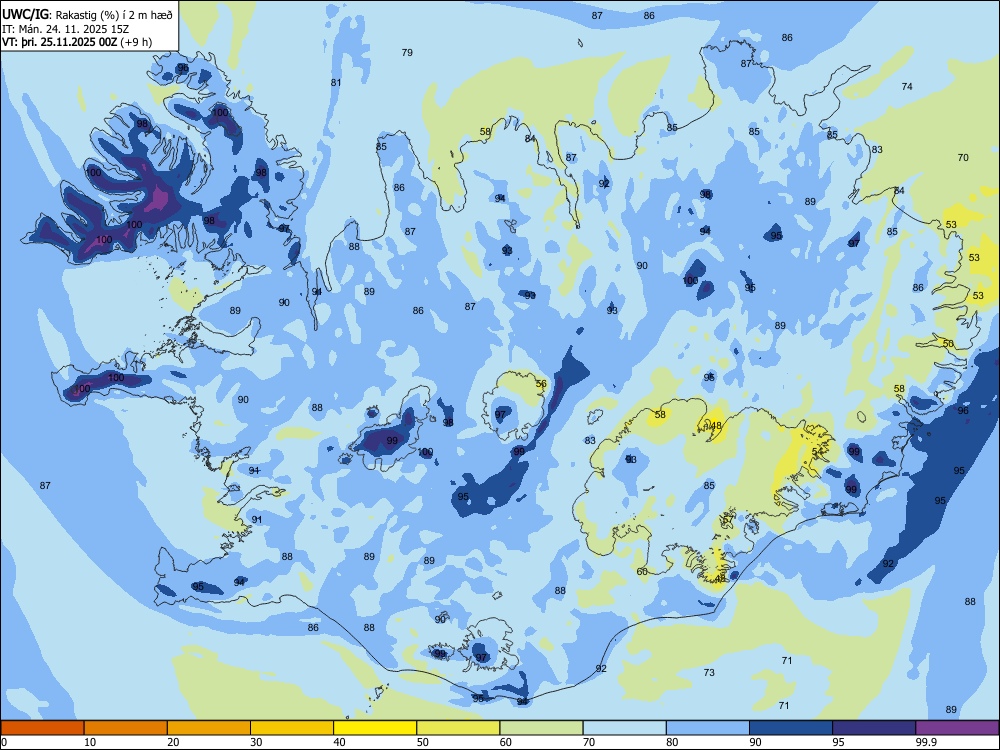Click the map value '57' near the southern glacier edge
This screenshot has height=750, width=1000.
coord(728,520)
